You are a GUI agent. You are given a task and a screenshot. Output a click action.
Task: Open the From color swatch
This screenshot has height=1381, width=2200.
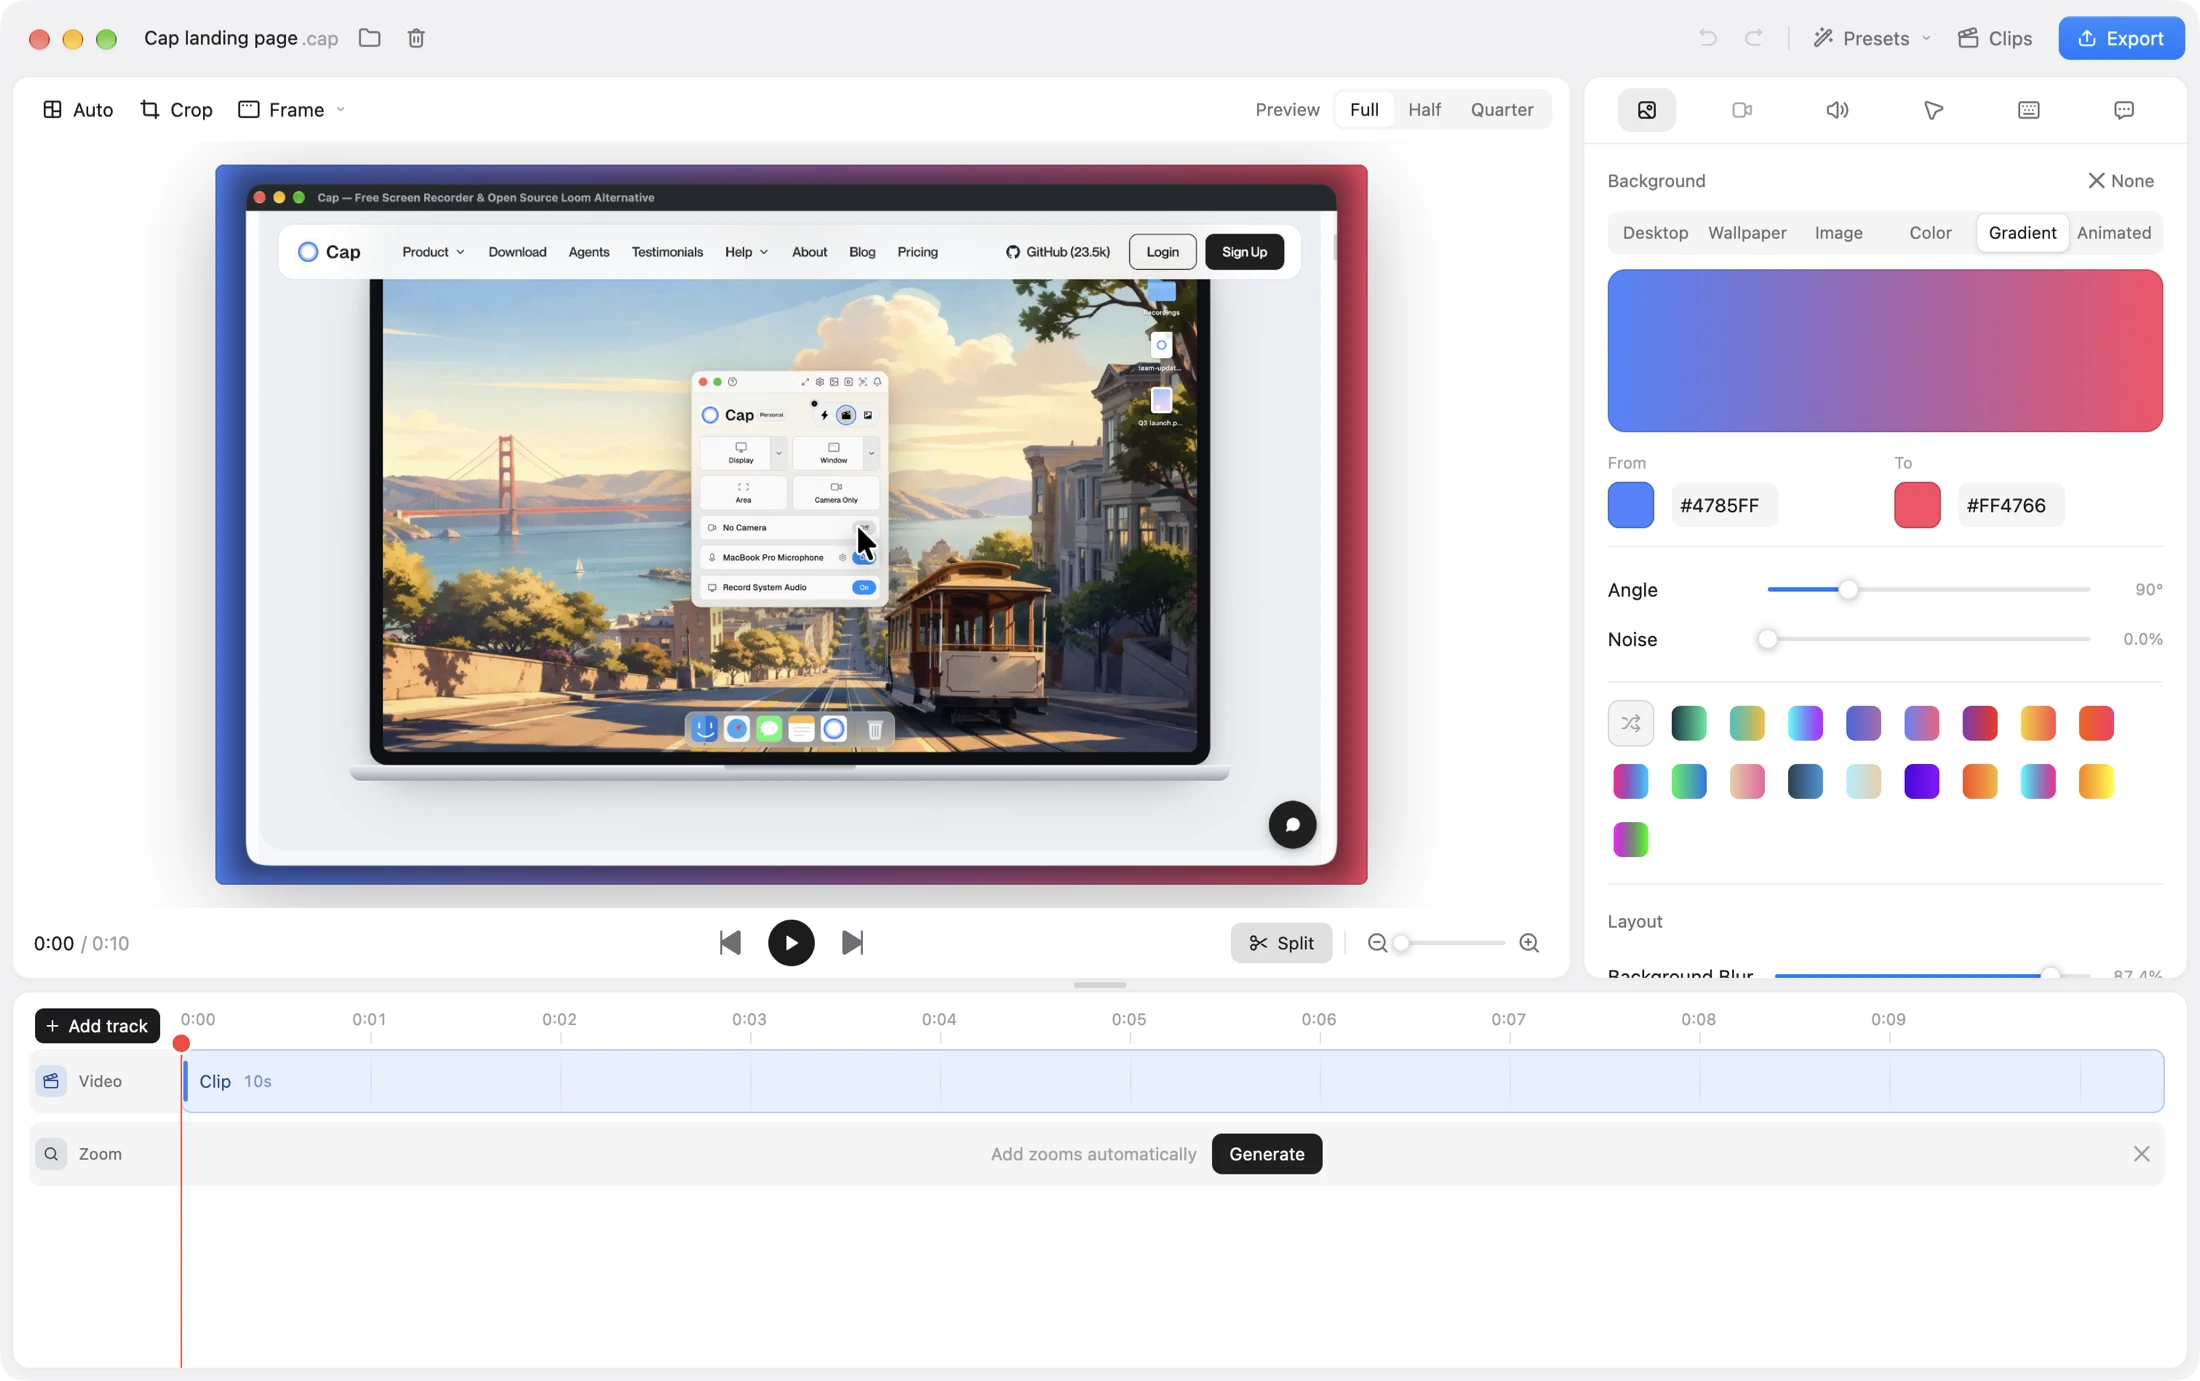point(1630,505)
